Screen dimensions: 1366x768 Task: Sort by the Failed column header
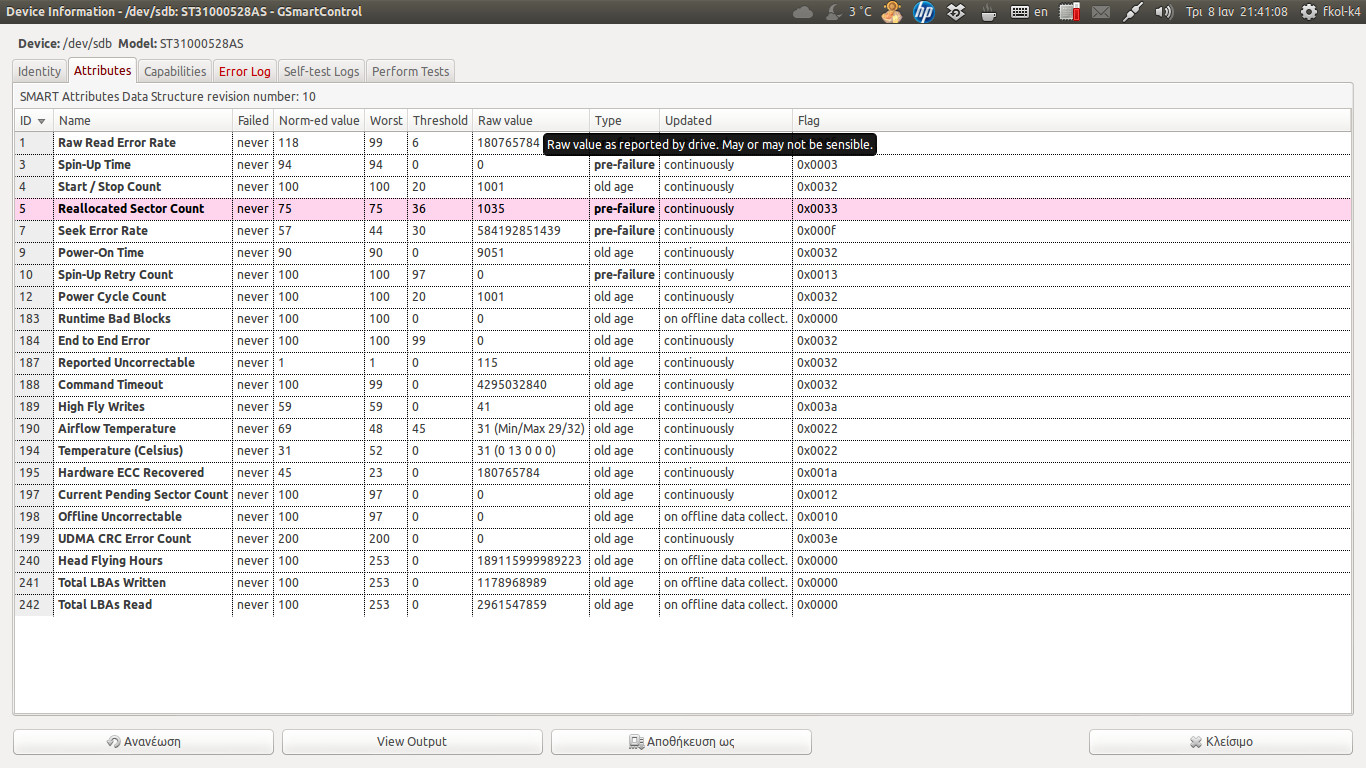(x=253, y=120)
